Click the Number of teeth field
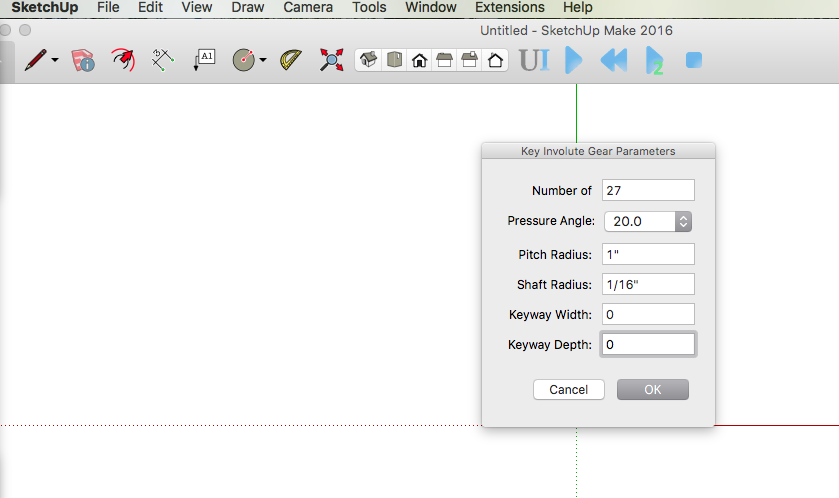839x498 pixels. [648, 190]
